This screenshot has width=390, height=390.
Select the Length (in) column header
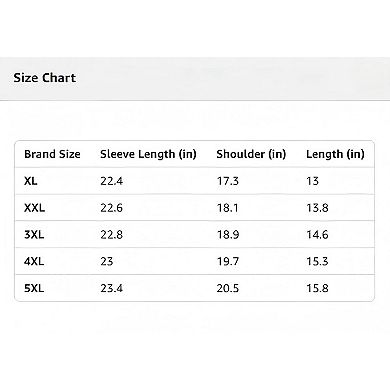point(335,154)
